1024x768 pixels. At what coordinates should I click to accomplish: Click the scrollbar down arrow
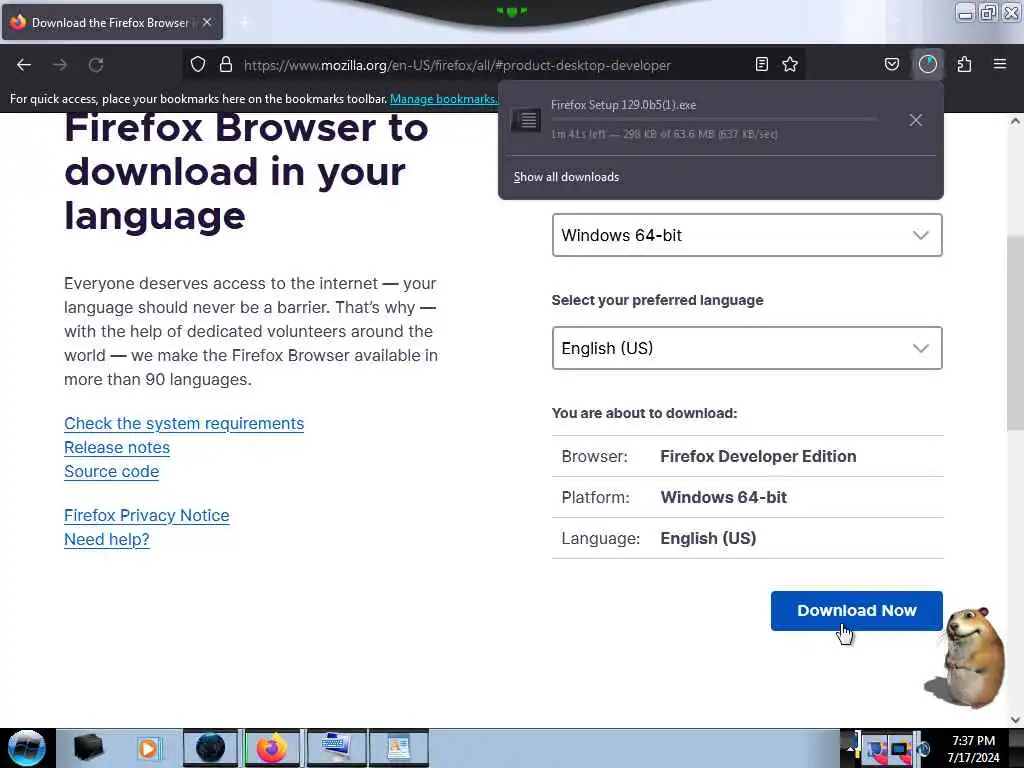click(1015, 719)
